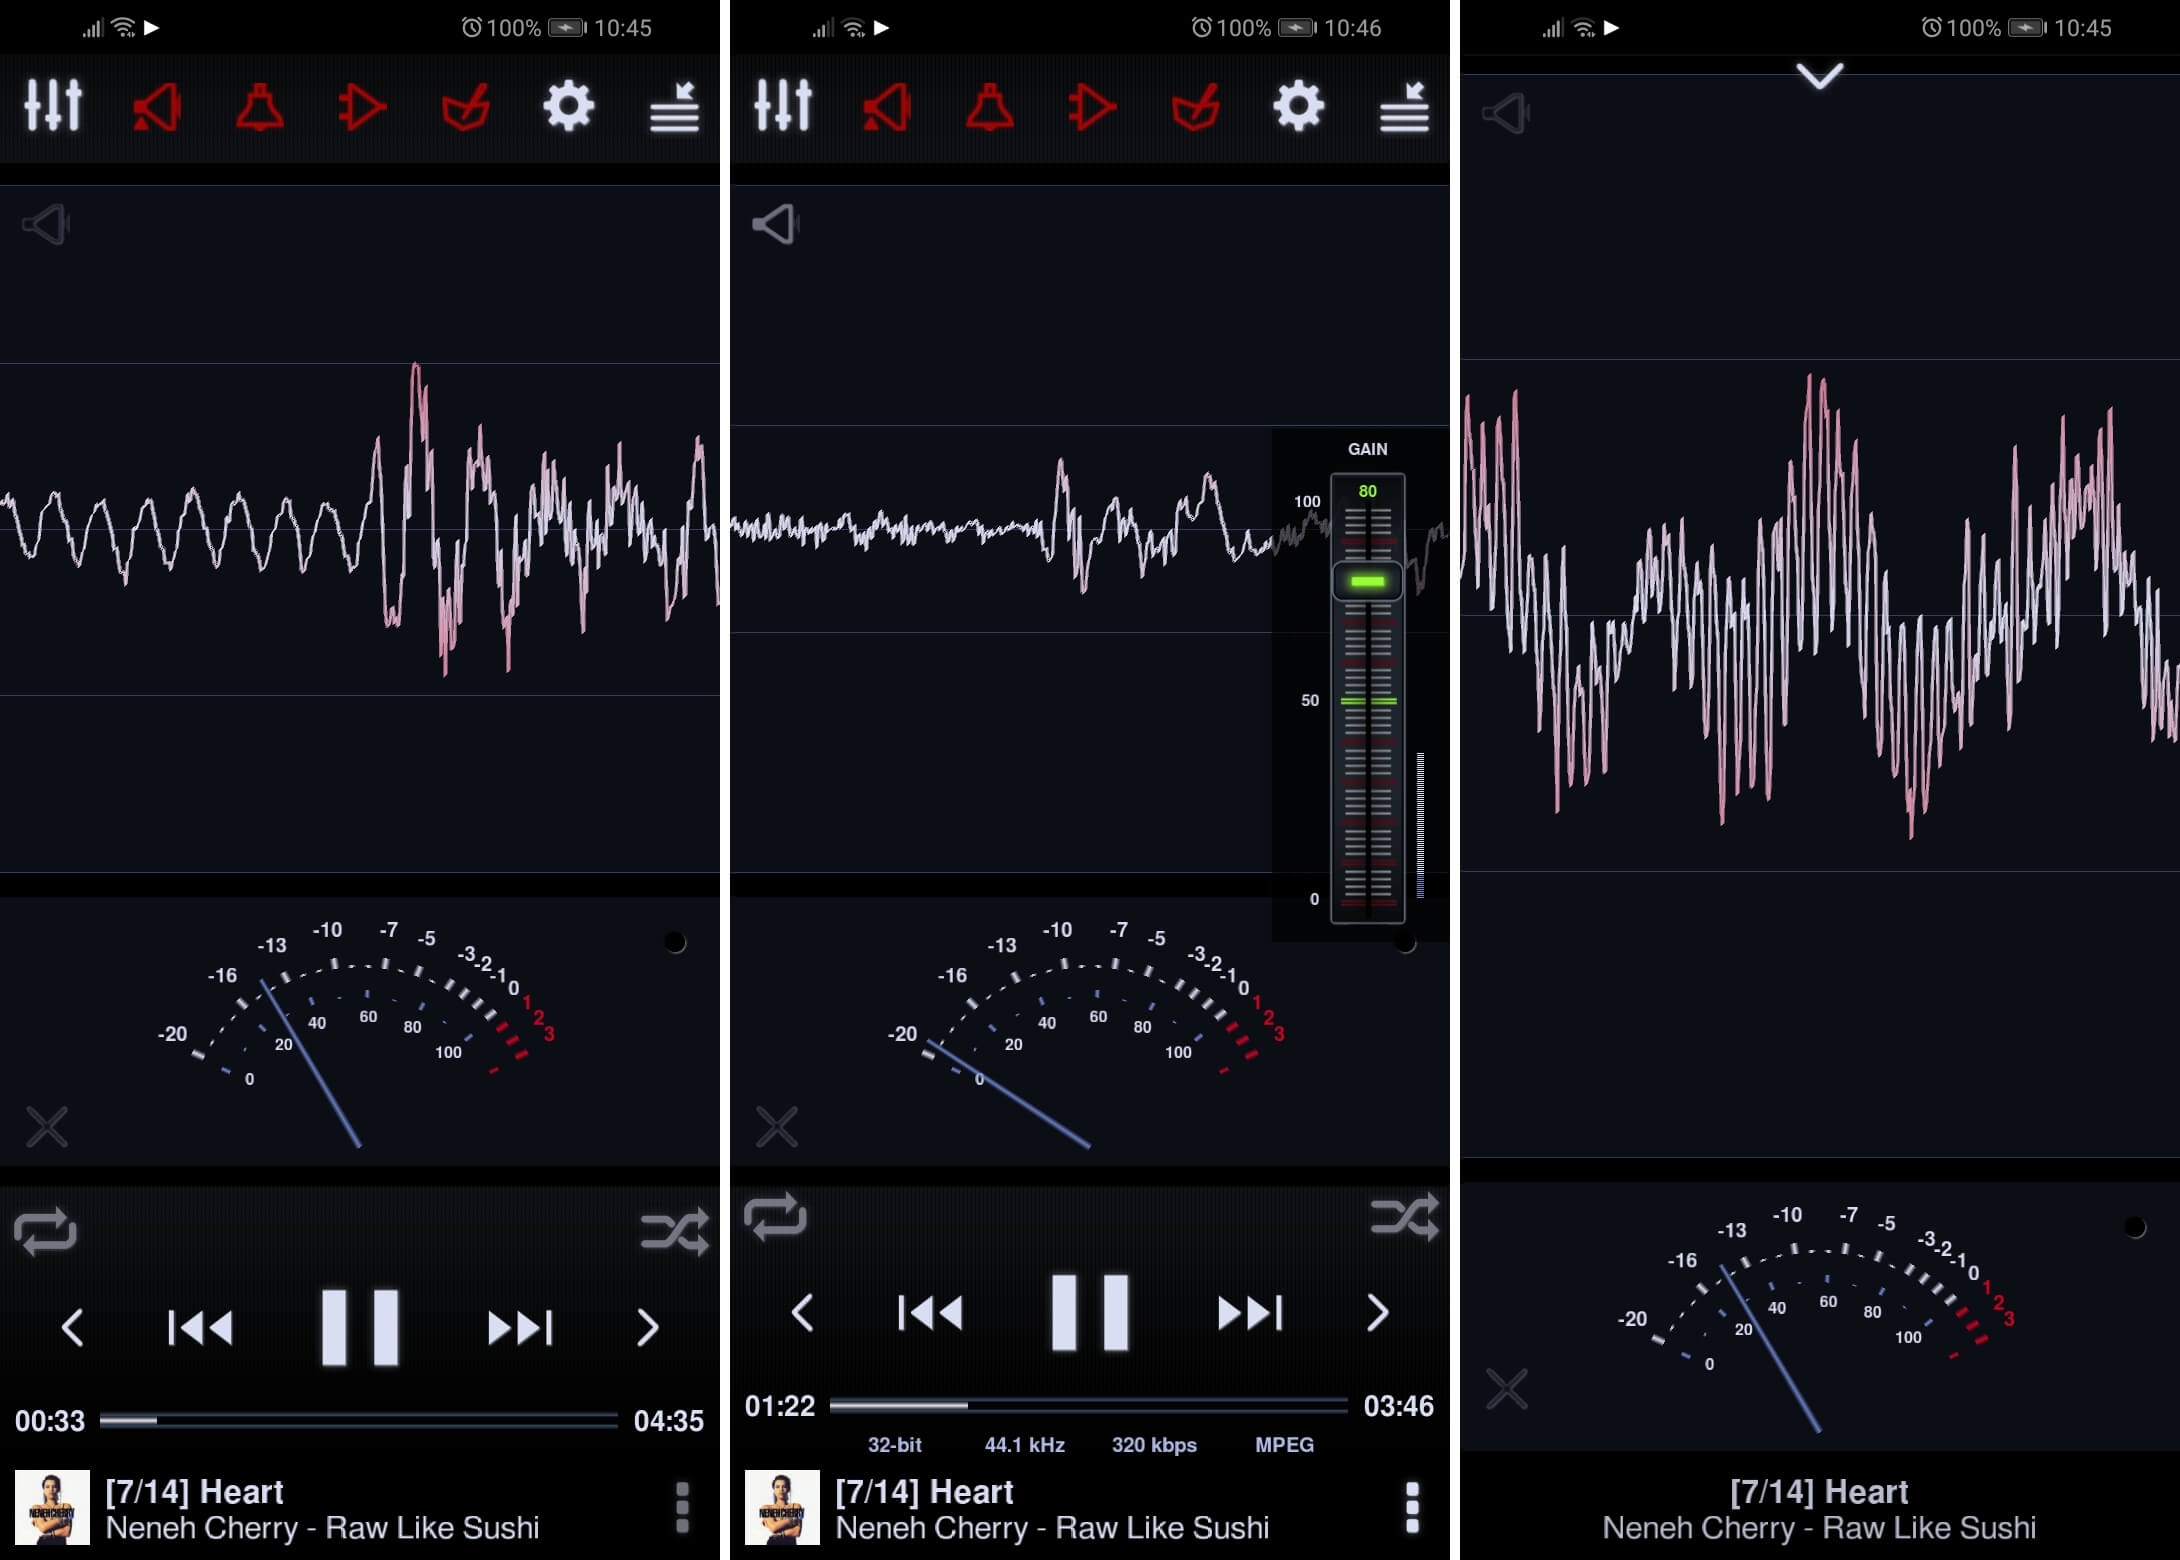Open settings gear in left screen
The width and height of the screenshot is (2180, 1560).
(569, 106)
